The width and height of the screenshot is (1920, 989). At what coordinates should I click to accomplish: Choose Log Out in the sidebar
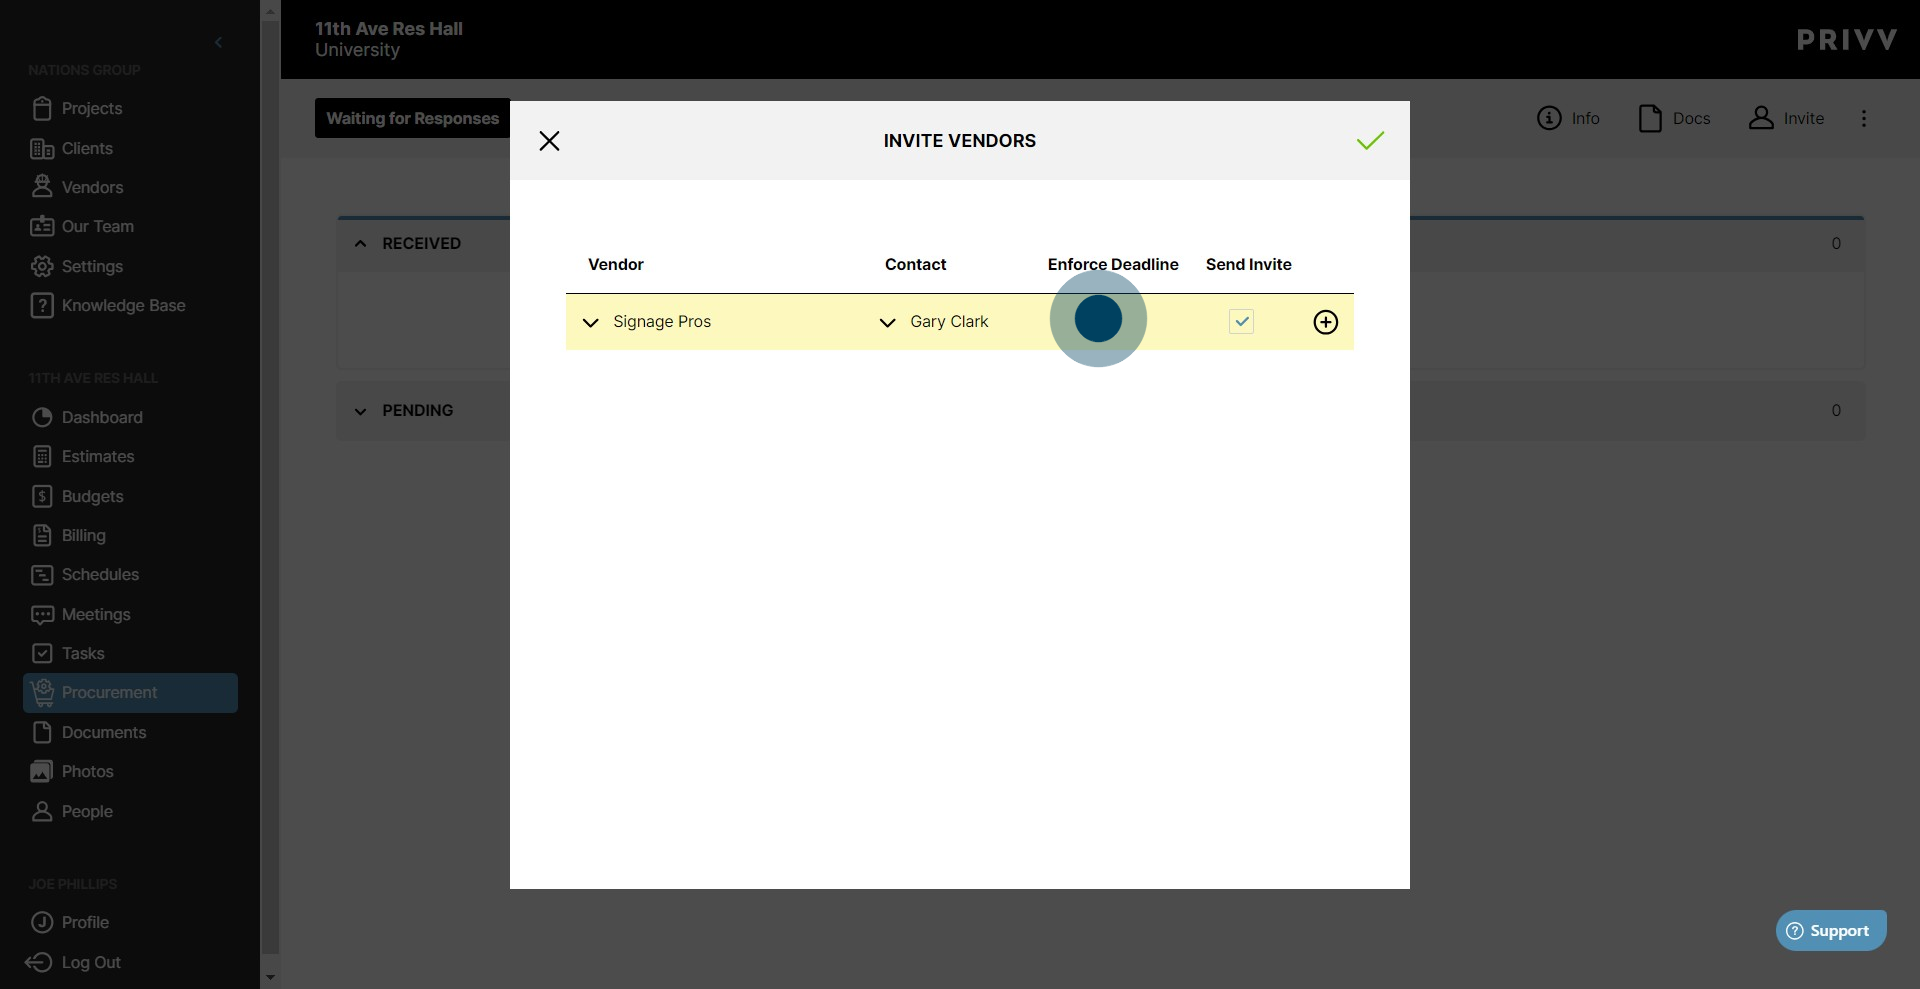(x=91, y=962)
